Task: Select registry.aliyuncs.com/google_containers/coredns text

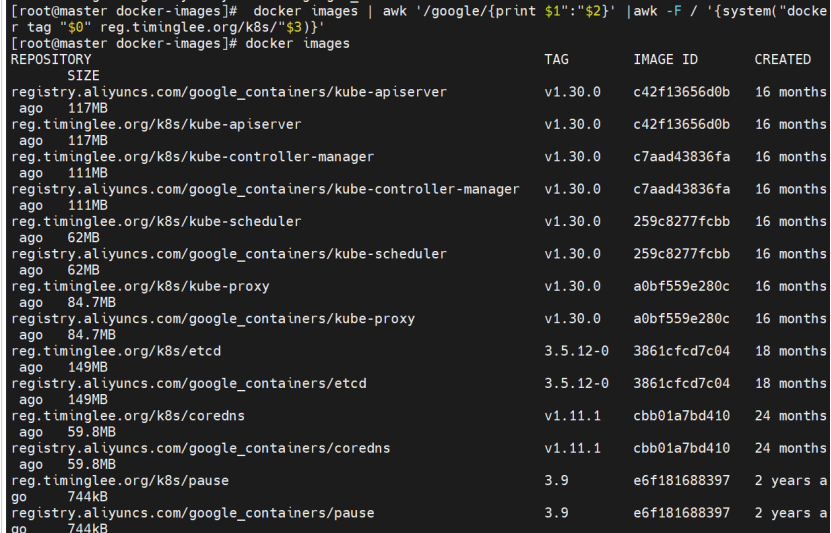Action: click(200, 448)
